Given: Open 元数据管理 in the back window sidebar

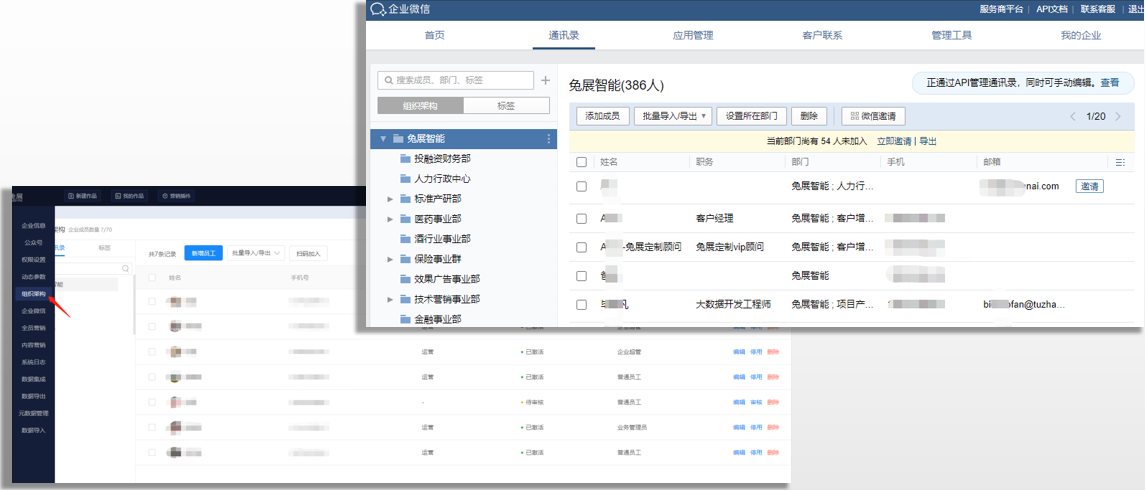Looking at the screenshot, I should [x=34, y=413].
